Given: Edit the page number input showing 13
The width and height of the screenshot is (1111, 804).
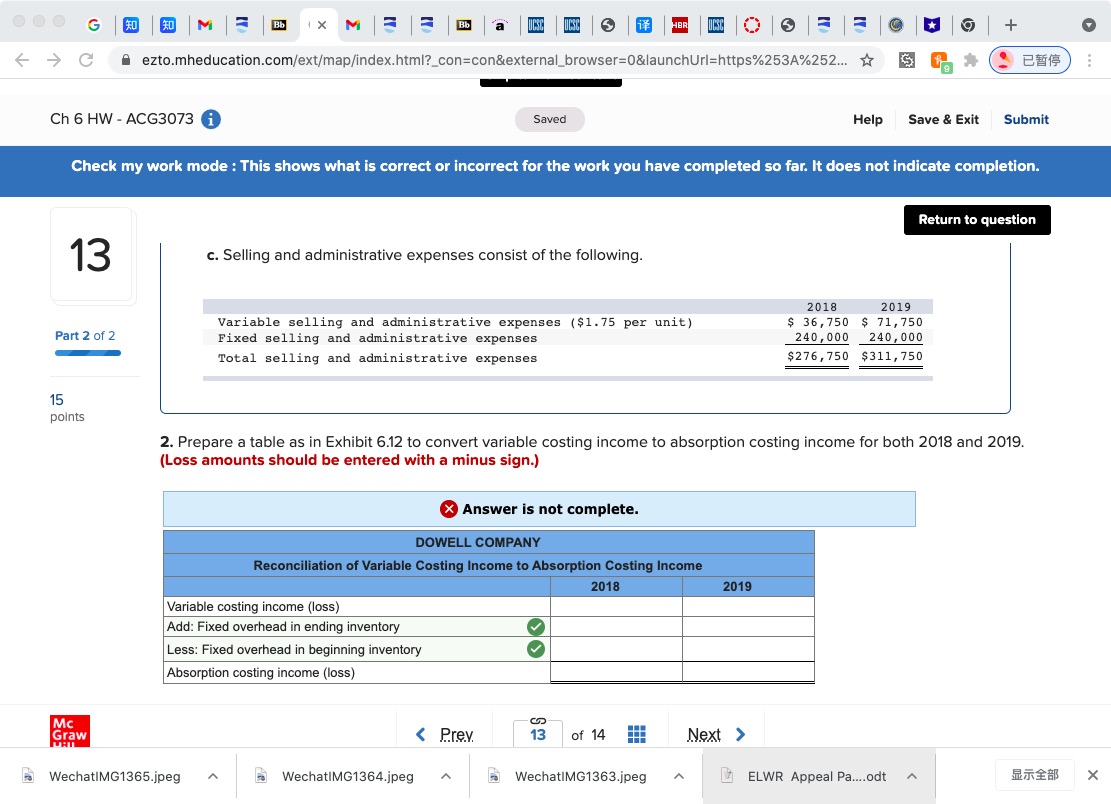Looking at the screenshot, I should (538, 735).
